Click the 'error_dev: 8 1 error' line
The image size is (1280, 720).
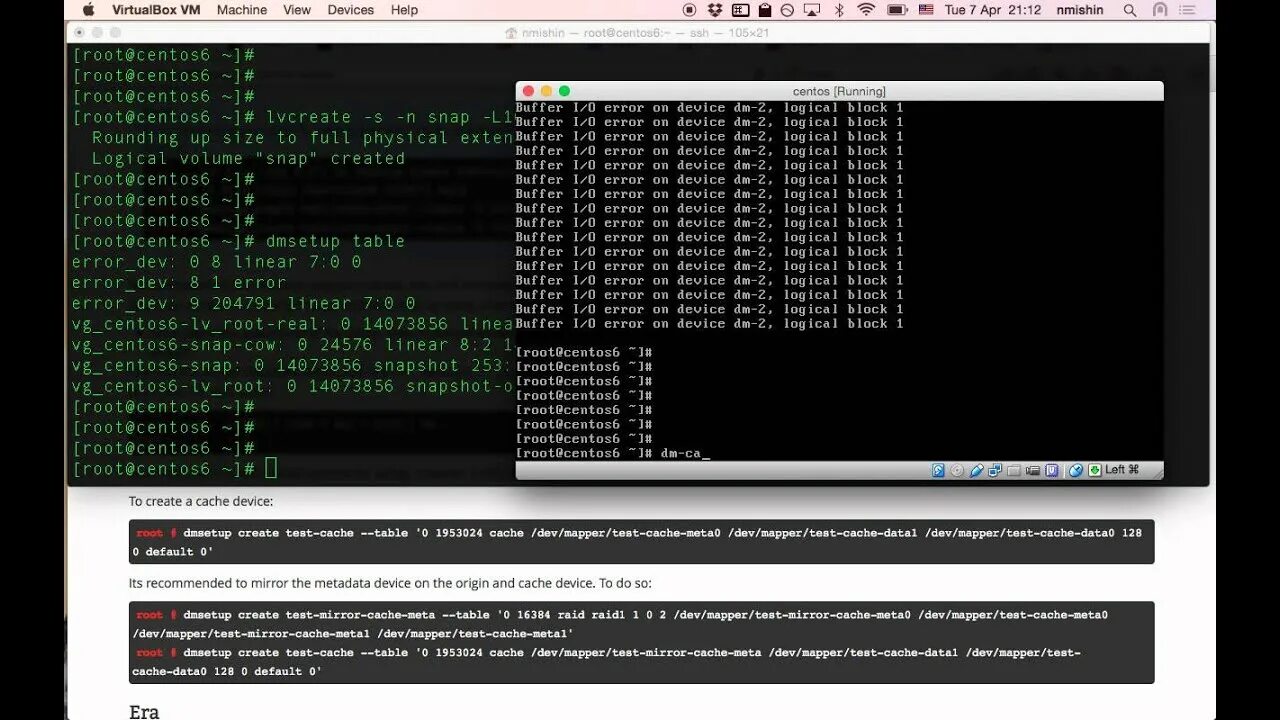tap(179, 282)
